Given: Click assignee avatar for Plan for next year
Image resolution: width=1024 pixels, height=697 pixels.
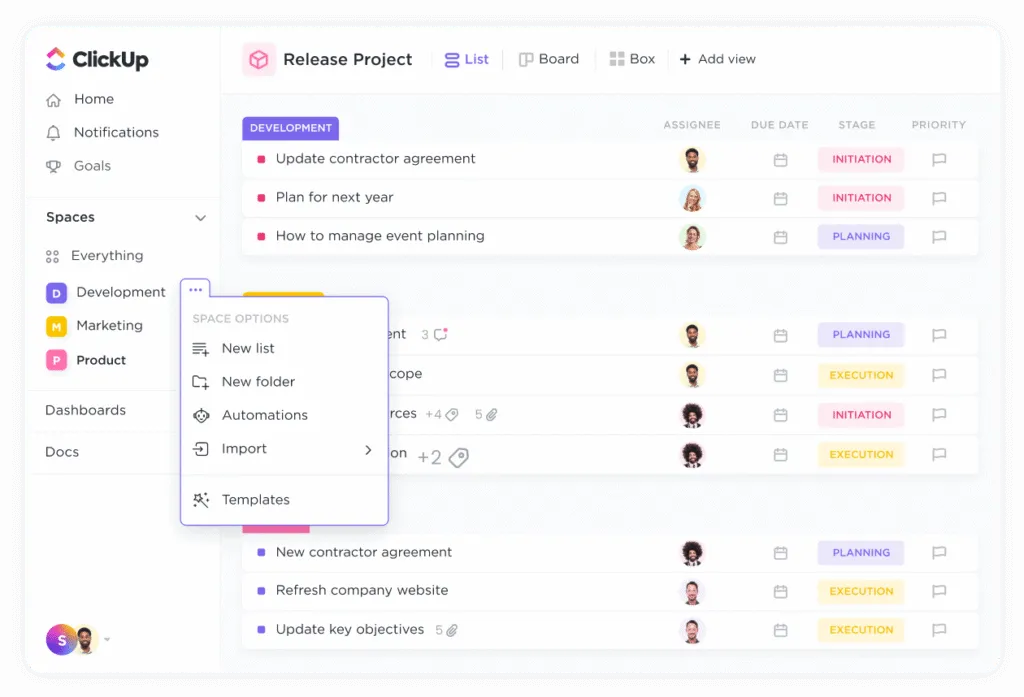Looking at the screenshot, I should tap(692, 198).
